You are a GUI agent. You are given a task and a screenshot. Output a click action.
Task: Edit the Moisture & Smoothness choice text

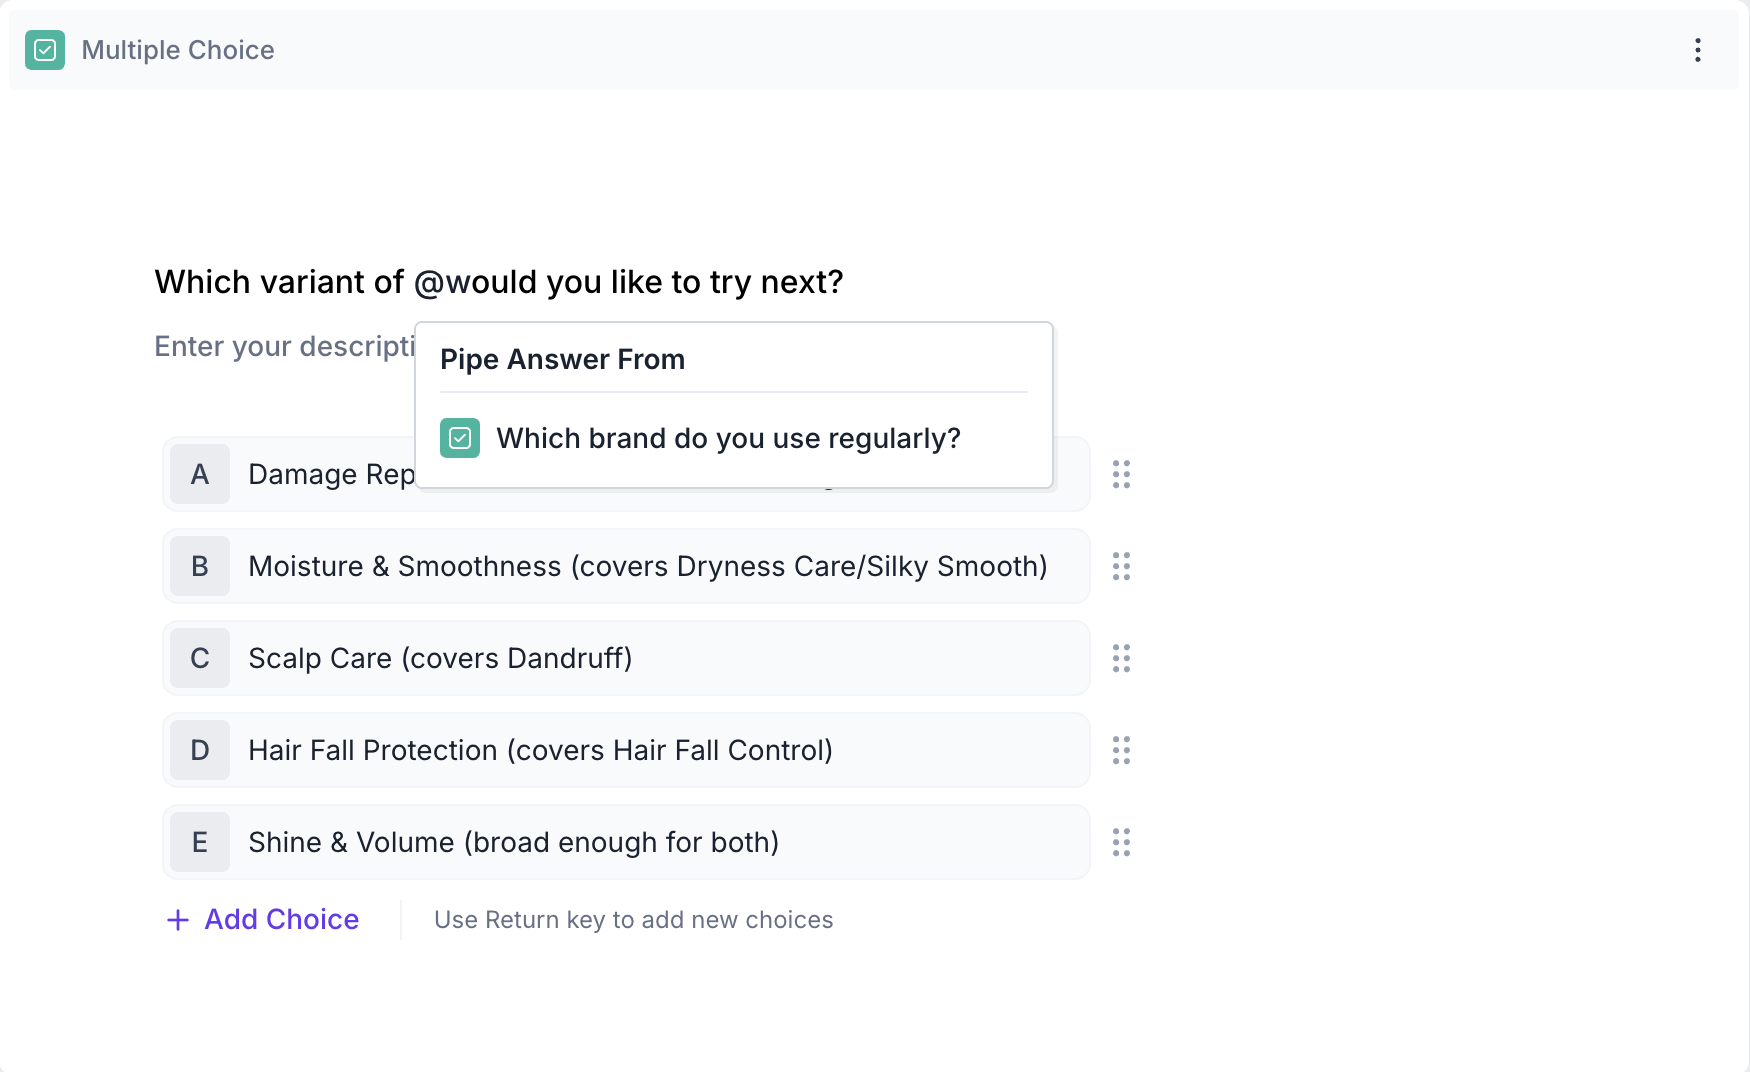click(x=647, y=566)
